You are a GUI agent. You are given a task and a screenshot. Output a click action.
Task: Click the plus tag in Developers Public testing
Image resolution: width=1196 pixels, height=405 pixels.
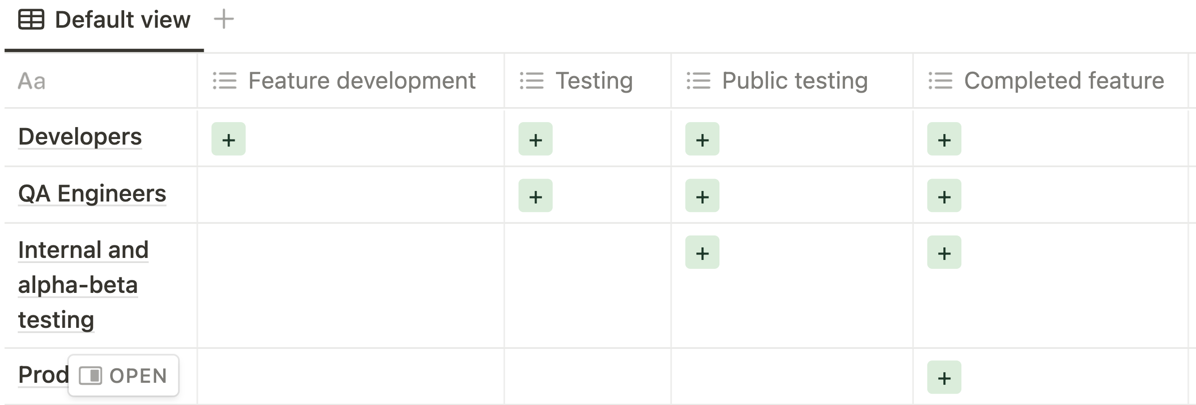pyautogui.click(x=702, y=140)
